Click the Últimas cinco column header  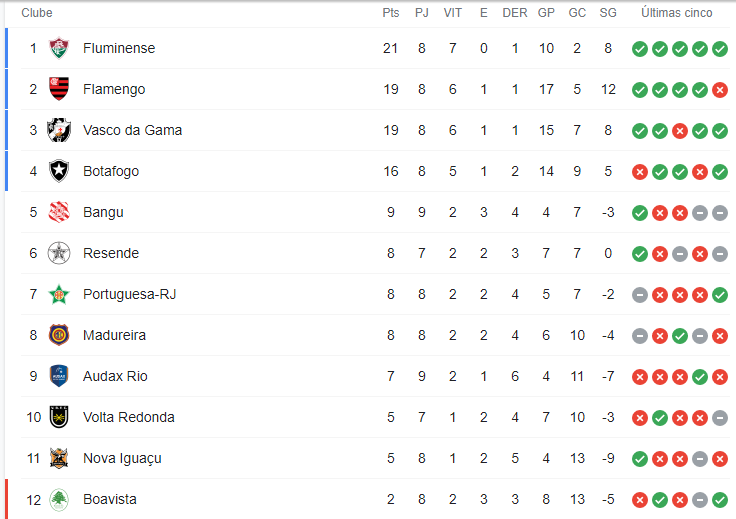tap(676, 13)
